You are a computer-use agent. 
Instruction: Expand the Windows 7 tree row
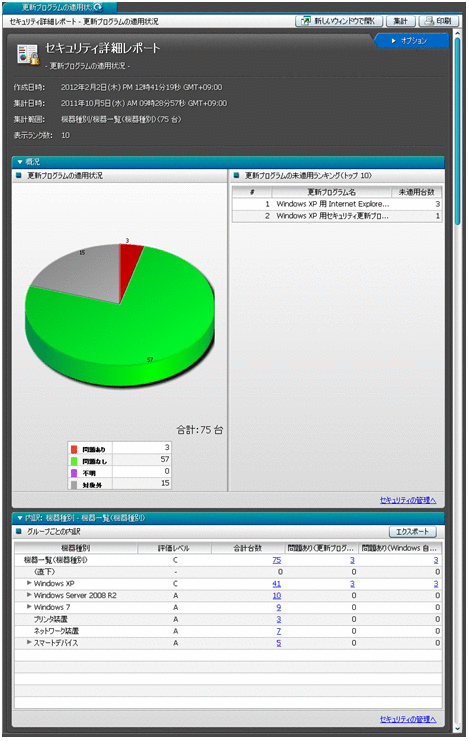[x=29, y=607]
